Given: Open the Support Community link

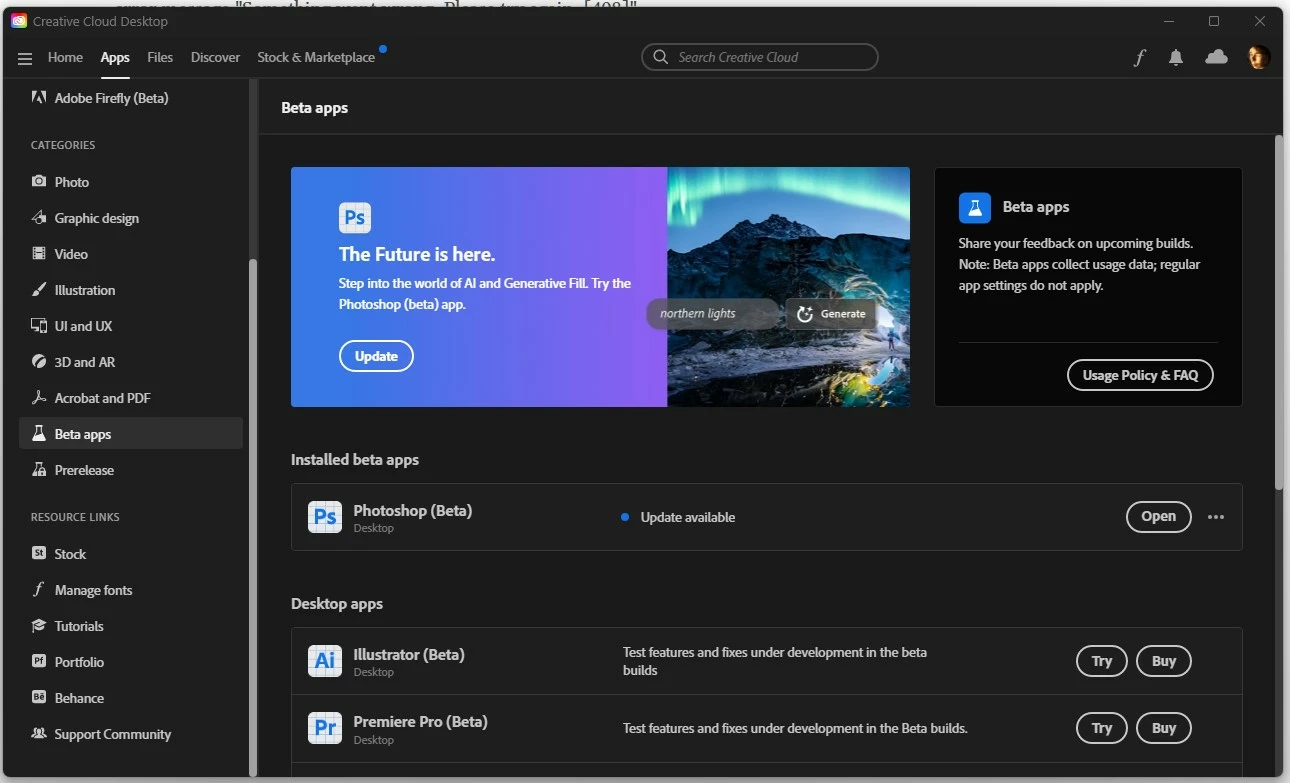Looking at the screenshot, I should coord(131,734).
